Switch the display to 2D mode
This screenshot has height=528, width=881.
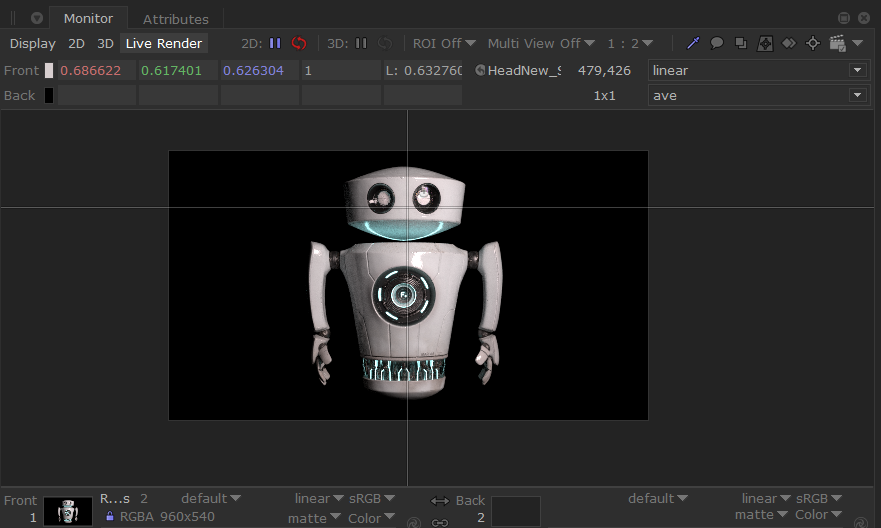tap(76, 44)
